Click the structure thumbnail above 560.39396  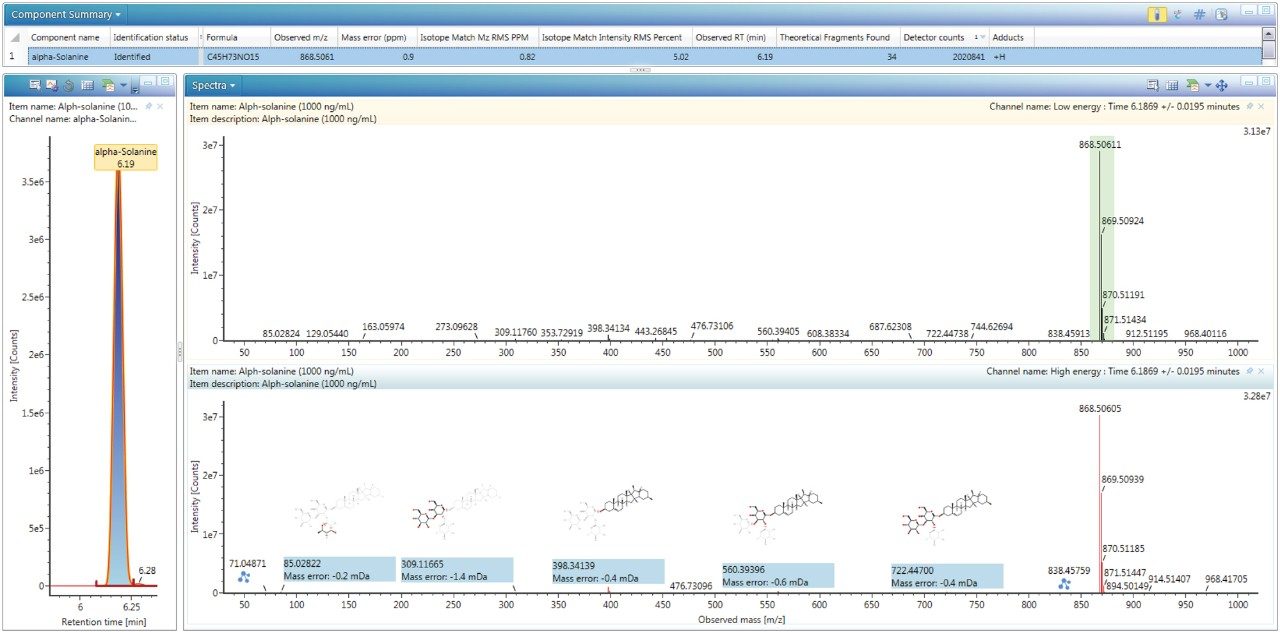(x=778, y=516)
